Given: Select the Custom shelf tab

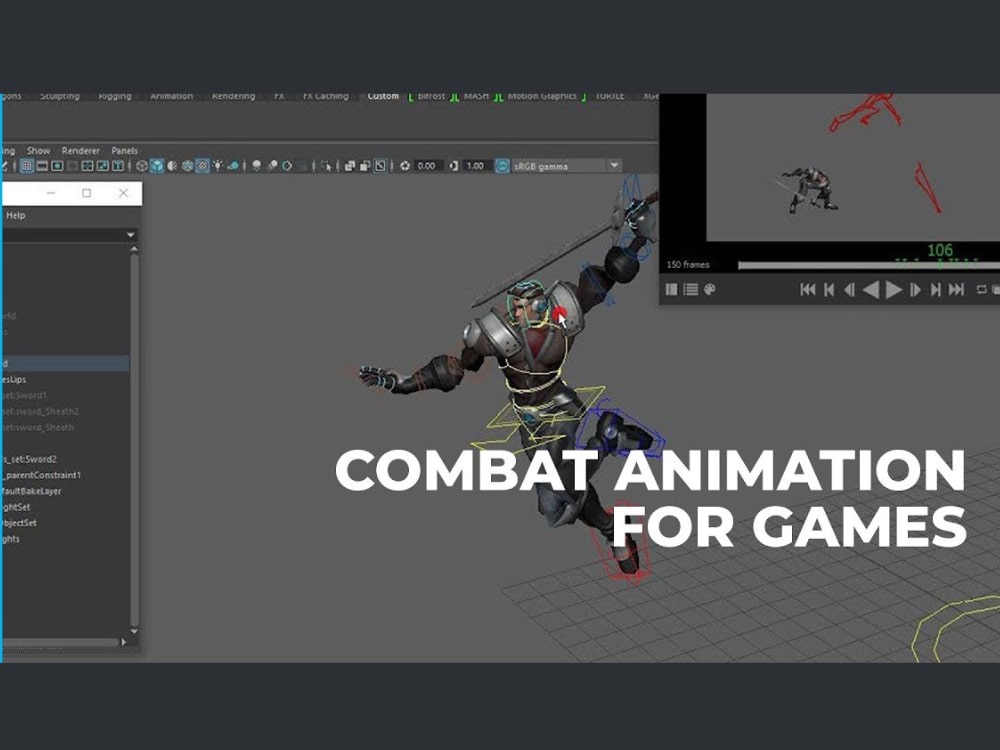Looking at the screenshot, I should tap(383, 96).
